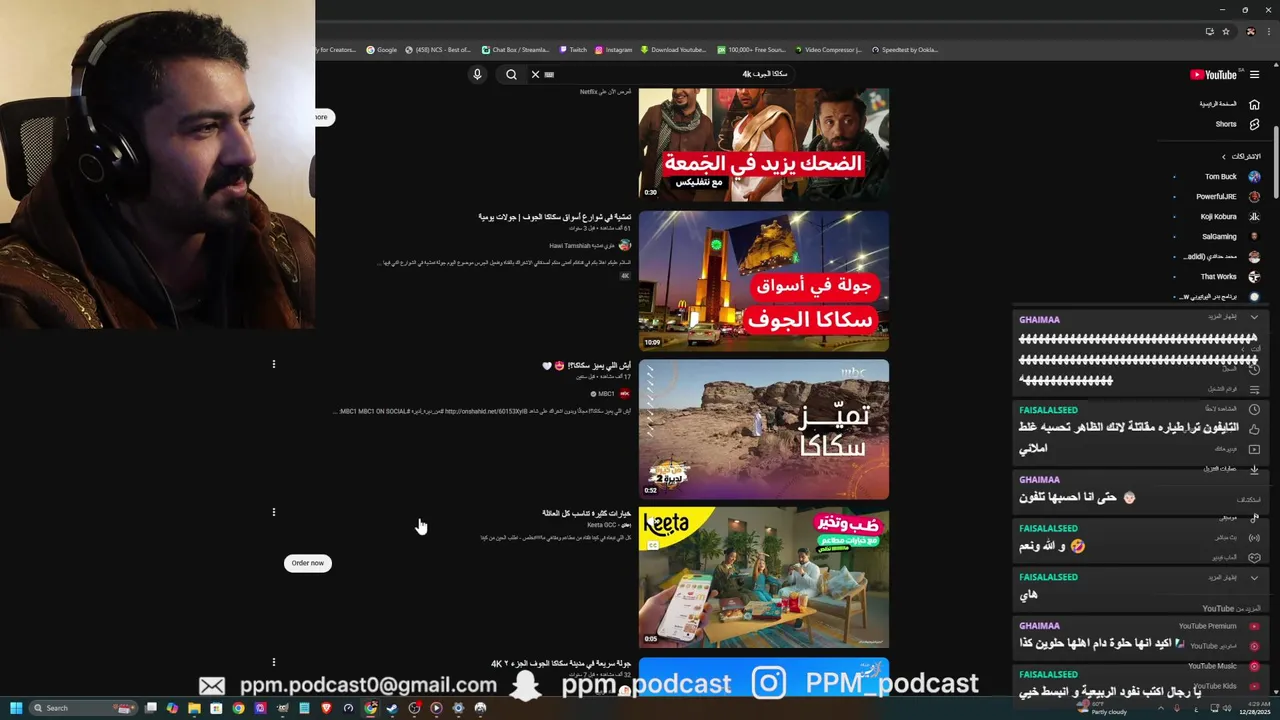
Task: Open Microsoft Store from the taskbar
Action: [216, 708]
